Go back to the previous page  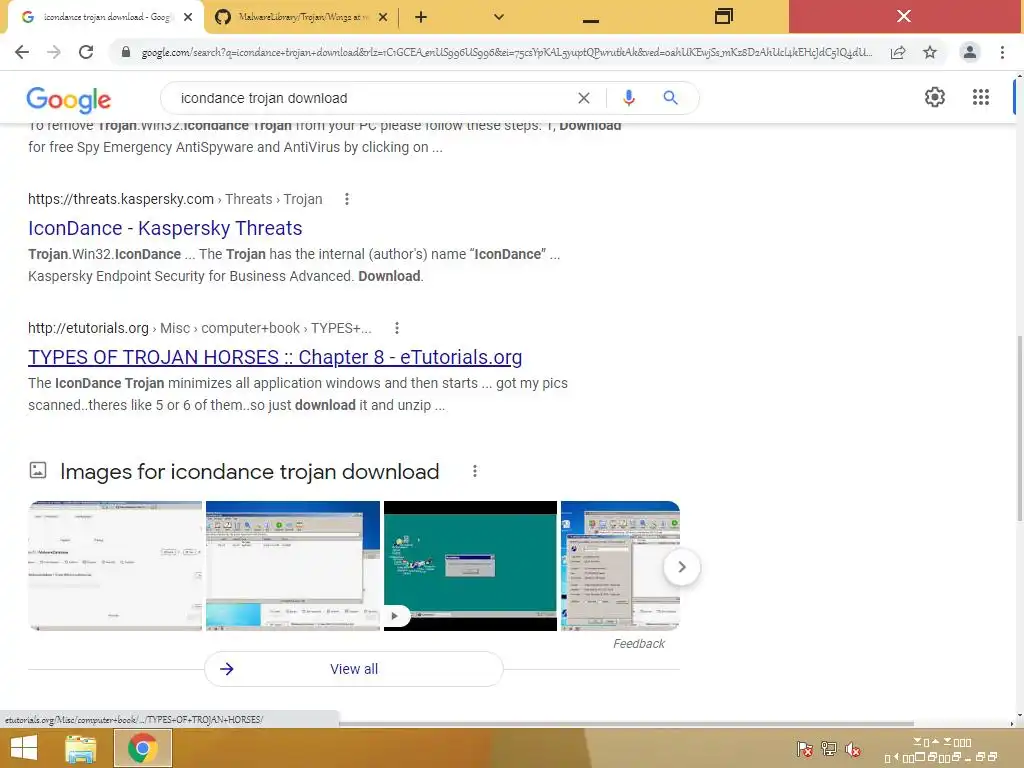click(x=22, y=52)
